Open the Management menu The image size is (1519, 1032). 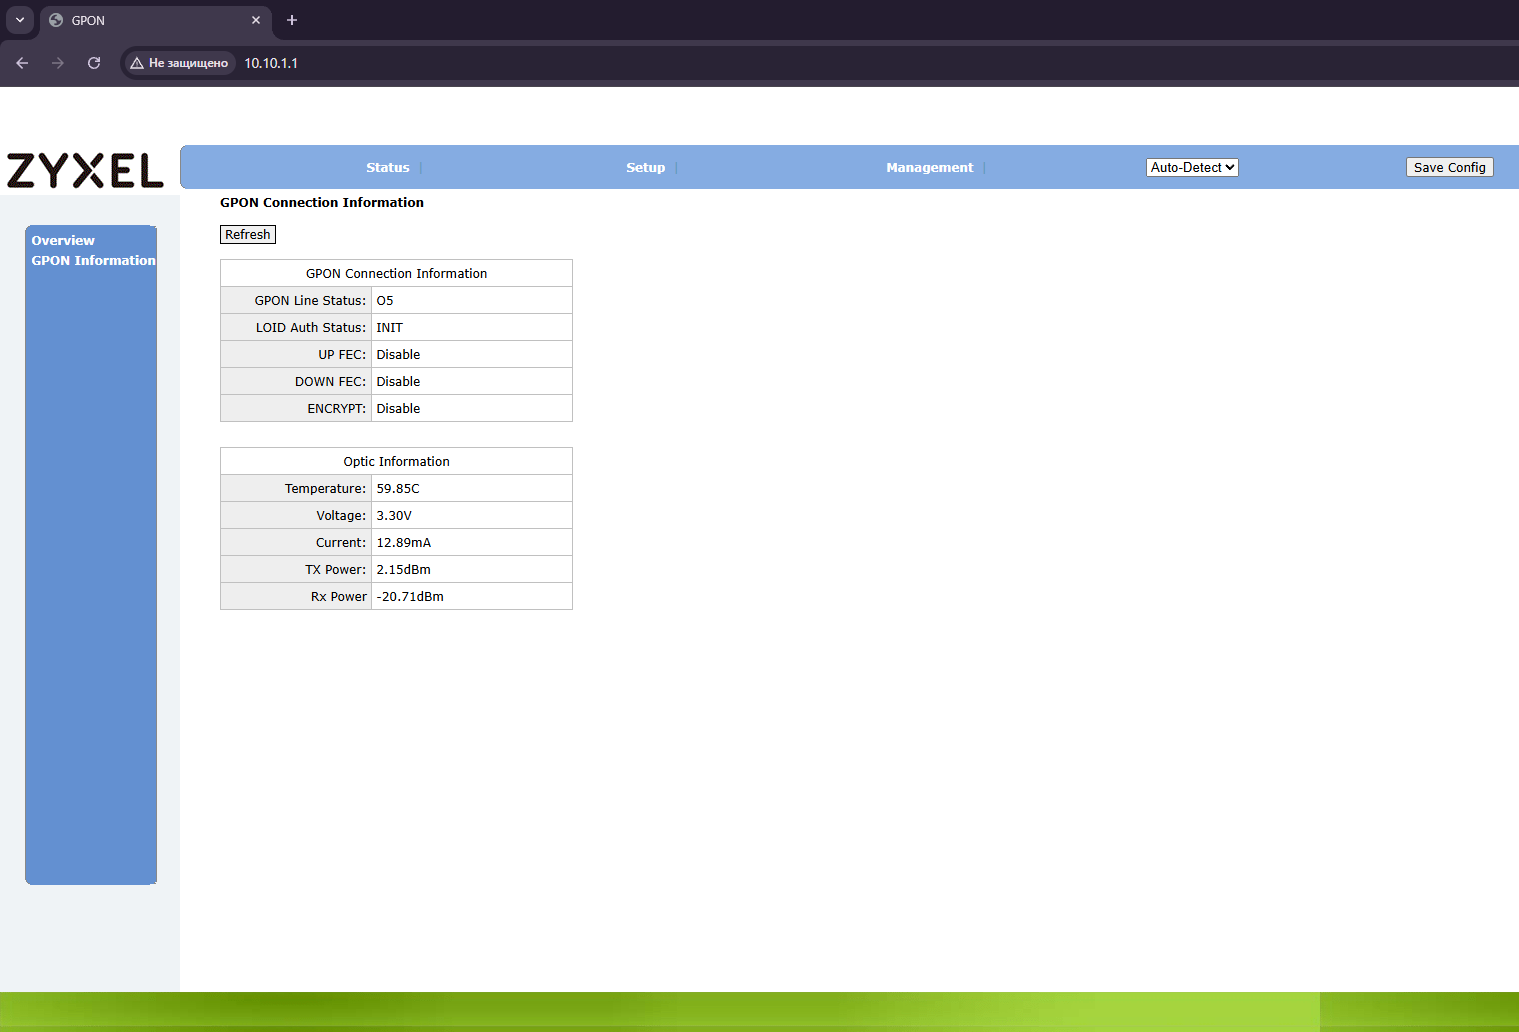click(x=930, y=168)
